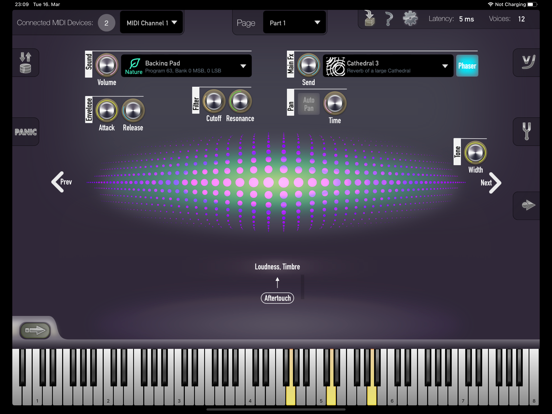Click the Cutoff knob
Screen dimensions: 552x414
pos(214,101)
